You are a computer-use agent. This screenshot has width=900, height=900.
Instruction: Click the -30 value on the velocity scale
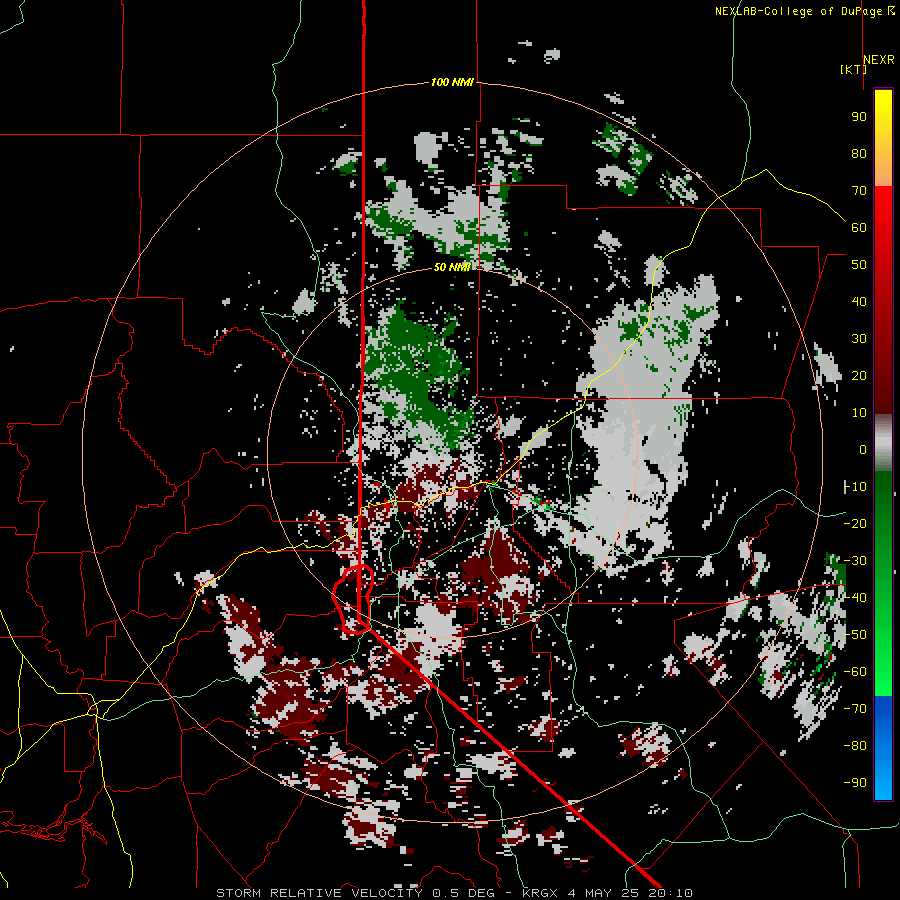click(x=855, y=561)
